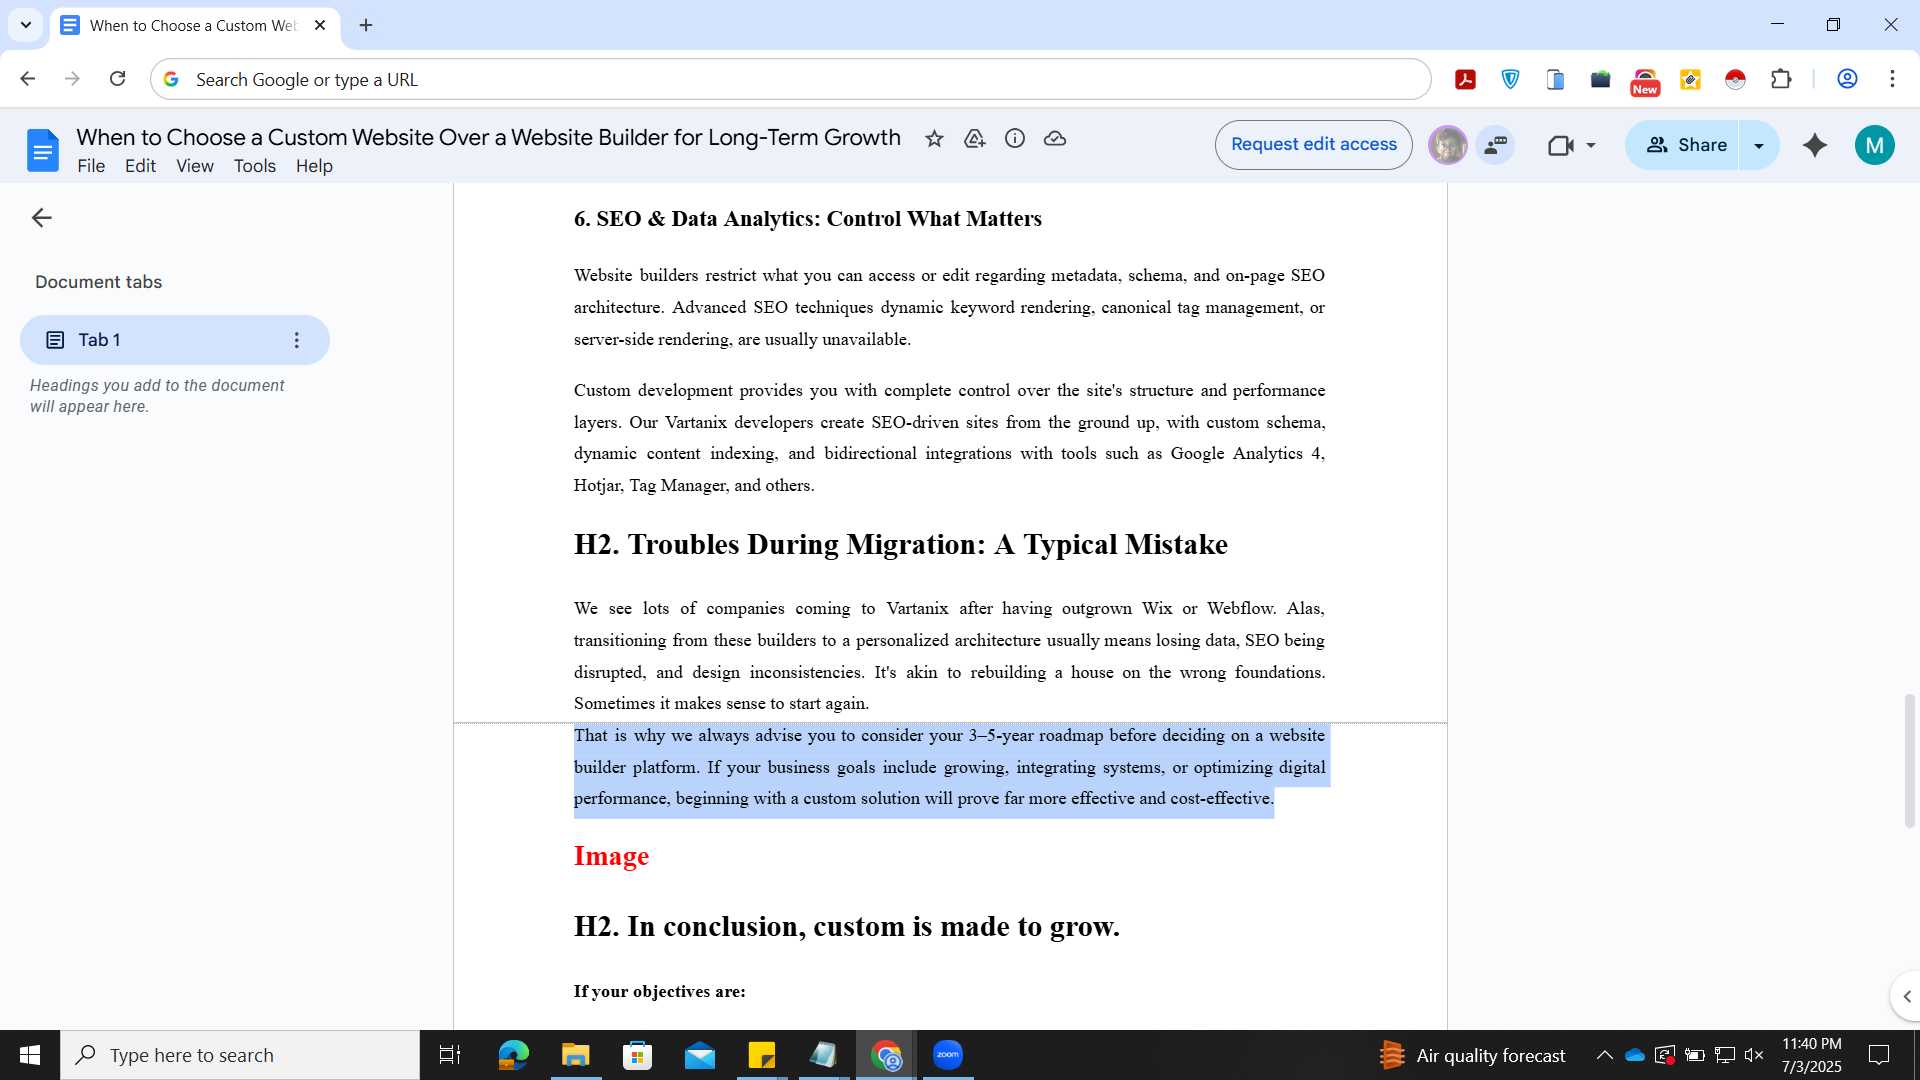Open the collaborator avatar photo

click(1447, 145)
